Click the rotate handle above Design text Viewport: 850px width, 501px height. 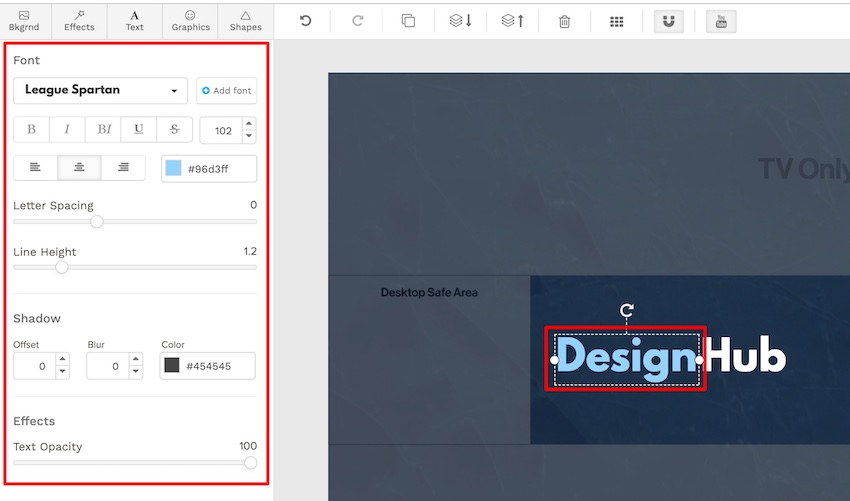click(627, 310)
